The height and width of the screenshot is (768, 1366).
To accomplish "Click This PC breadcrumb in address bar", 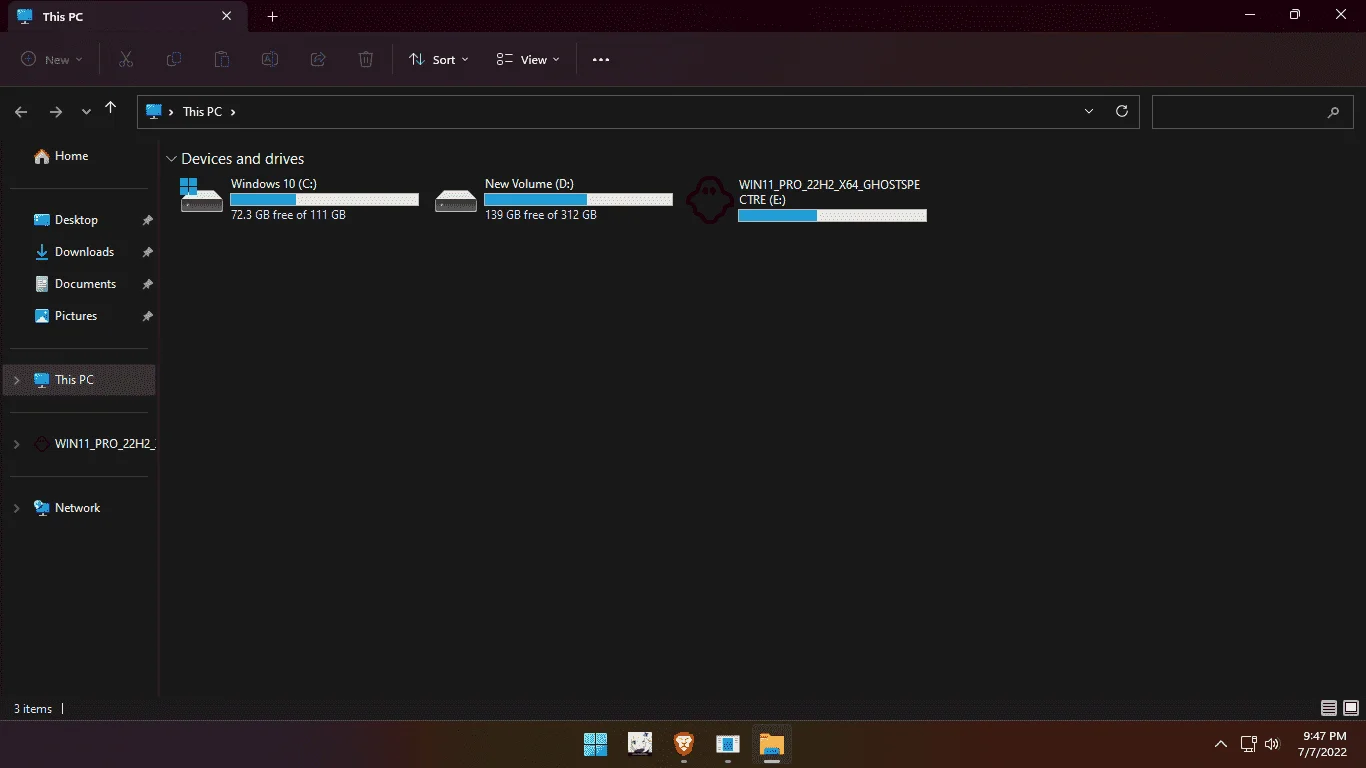I will (202, 112).
